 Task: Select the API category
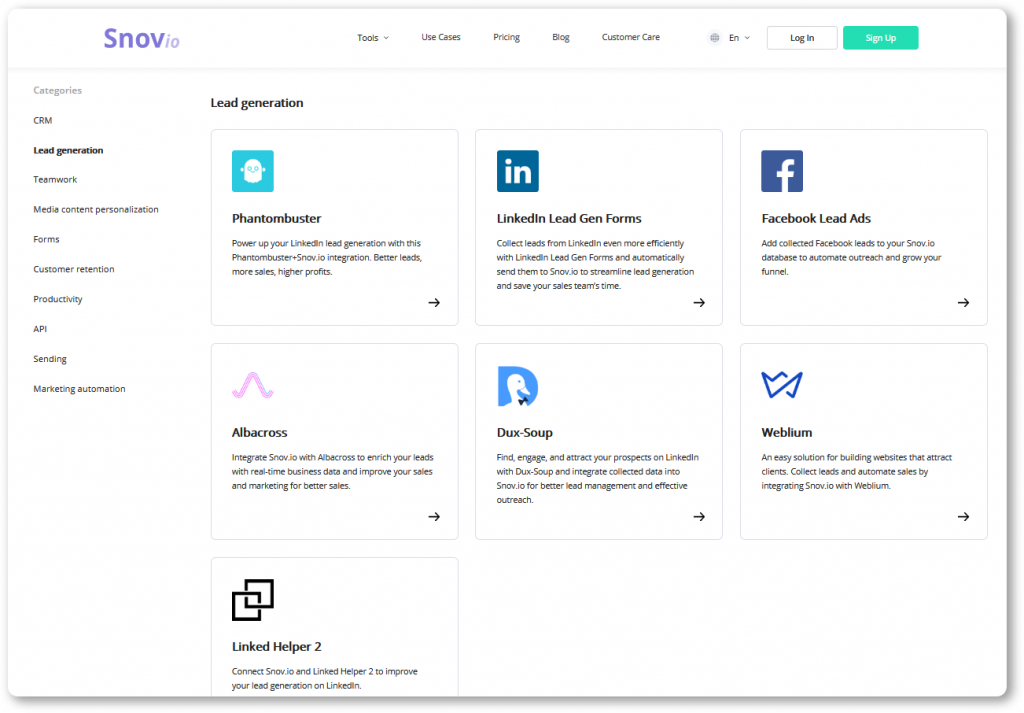tap(40, 329)
